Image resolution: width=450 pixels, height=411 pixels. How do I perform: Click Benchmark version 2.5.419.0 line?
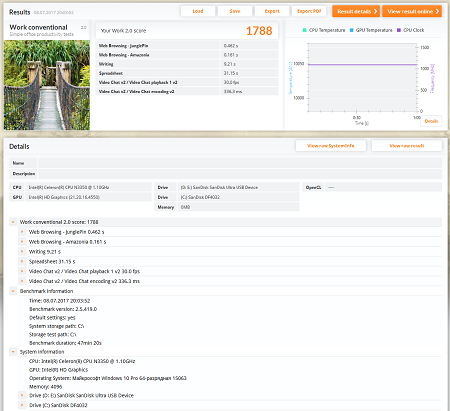pyautogui.click(x=63, y=309)
